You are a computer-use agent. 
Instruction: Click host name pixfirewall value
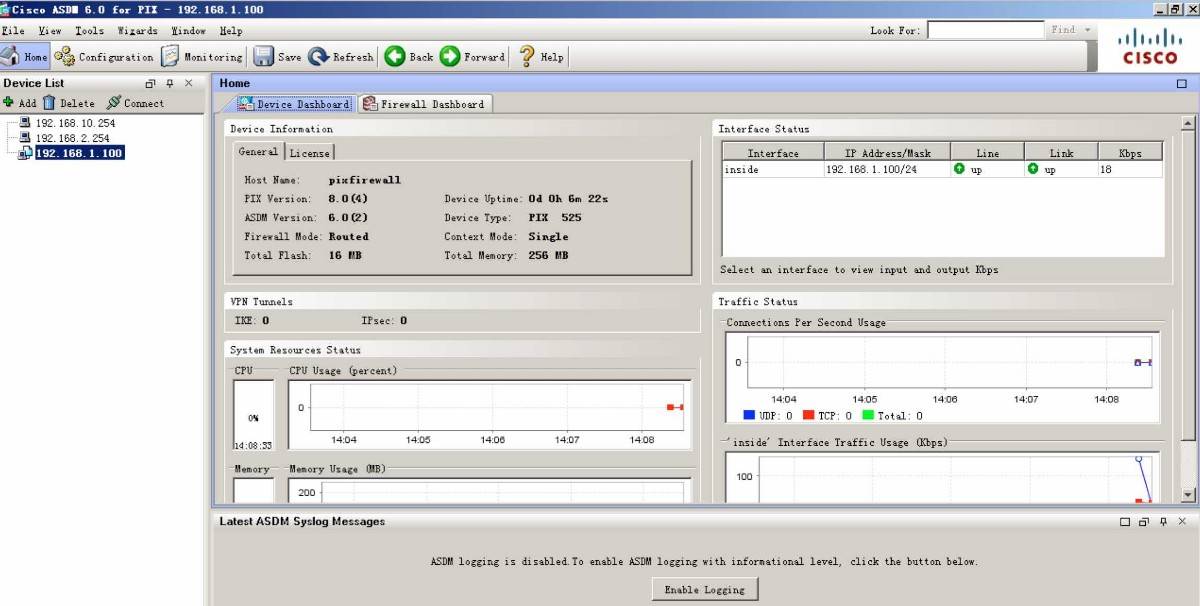(x=364, y=180)
